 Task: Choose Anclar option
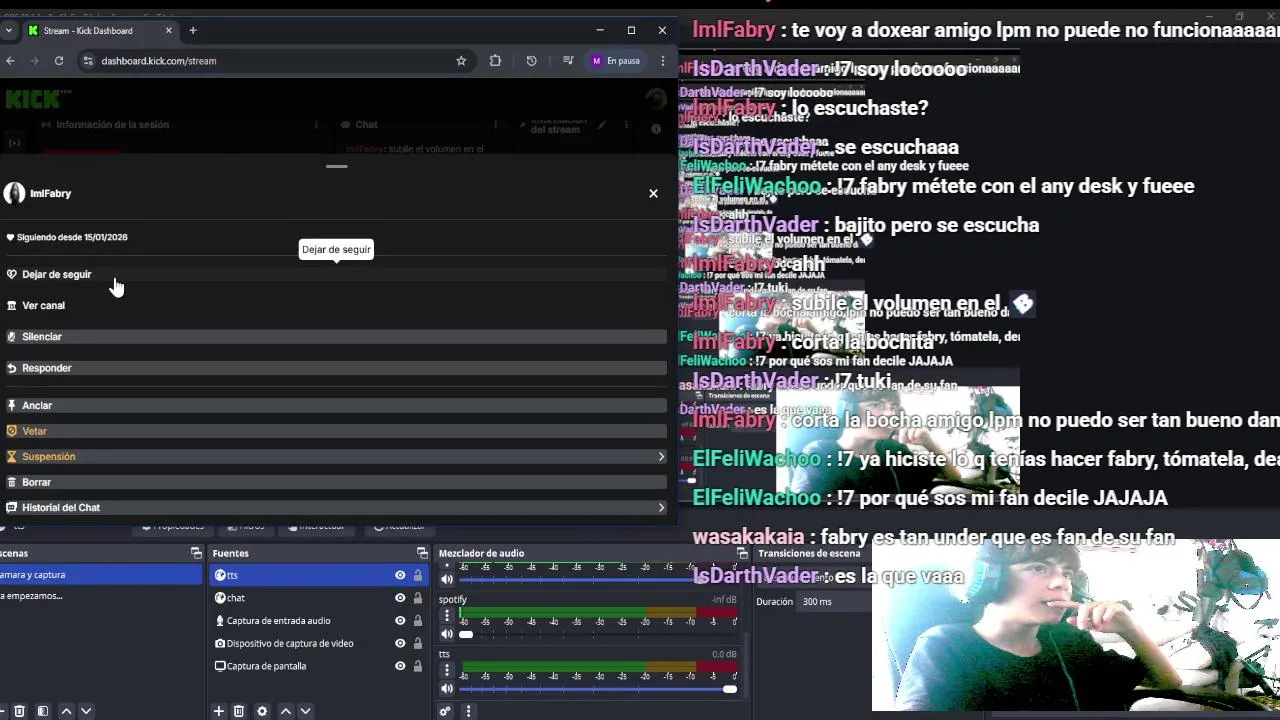coord(334,405)
